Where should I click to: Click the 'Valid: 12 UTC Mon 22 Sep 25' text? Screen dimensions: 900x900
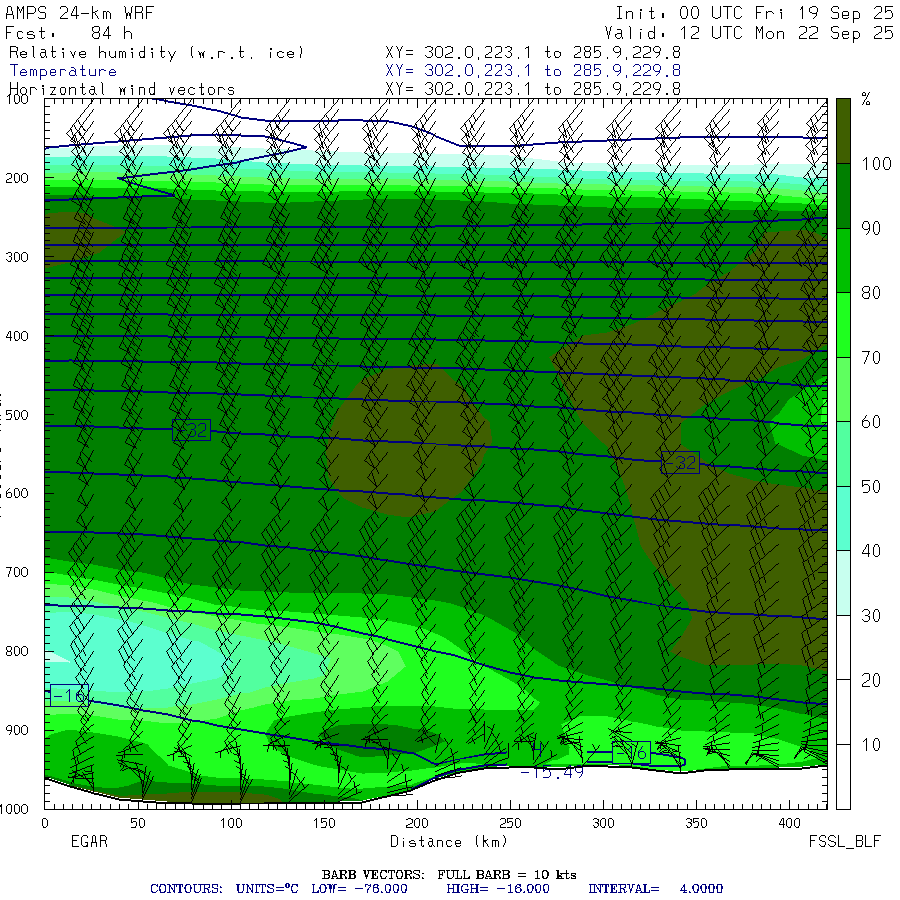pyautogui.click(x=748, y=33)
